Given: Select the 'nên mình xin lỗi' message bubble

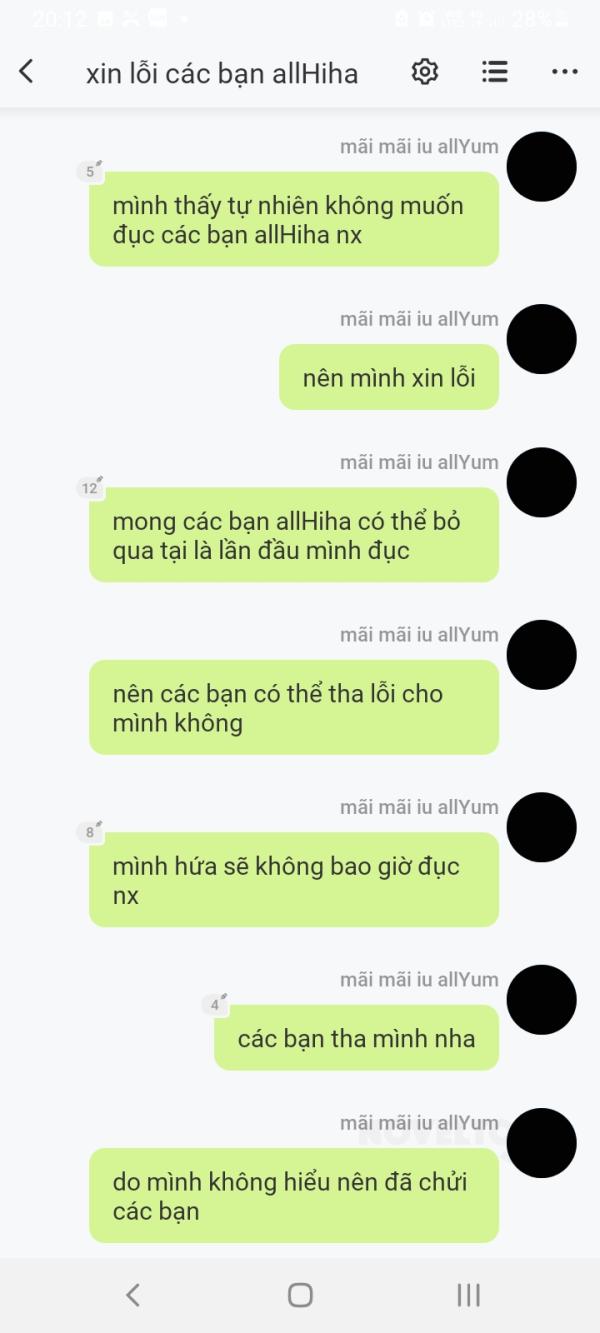Looking at the screenshot, I should tap(389, 377).
